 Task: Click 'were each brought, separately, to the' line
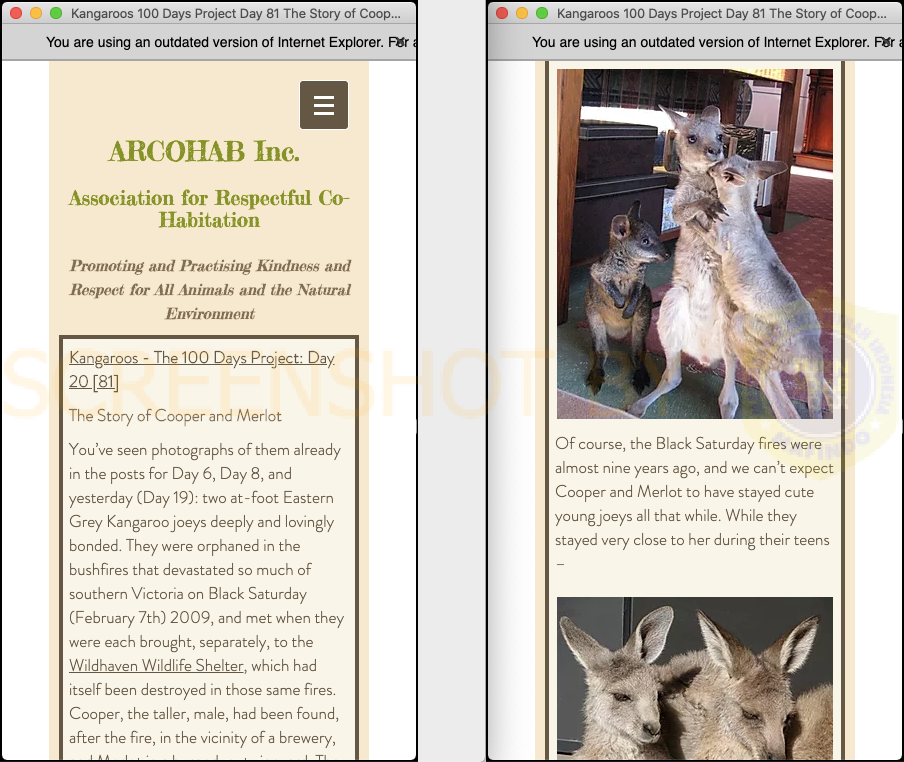[x=191, y=642]
